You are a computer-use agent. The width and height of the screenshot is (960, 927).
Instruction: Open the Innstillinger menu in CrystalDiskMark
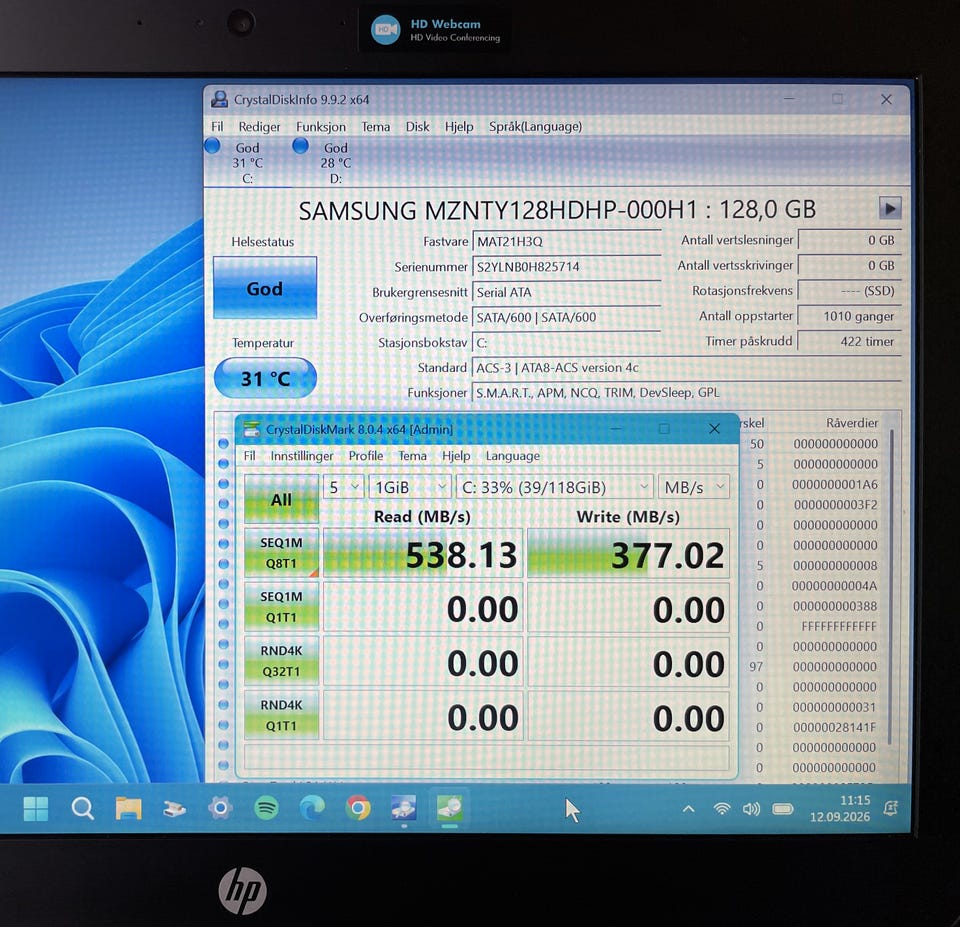302,456
